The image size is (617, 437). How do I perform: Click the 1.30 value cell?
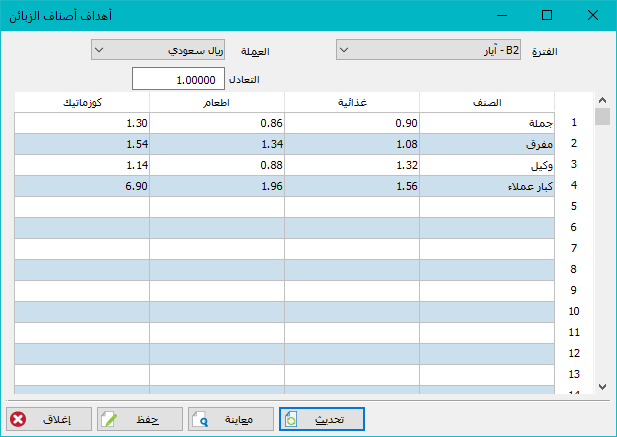(82, 123)
